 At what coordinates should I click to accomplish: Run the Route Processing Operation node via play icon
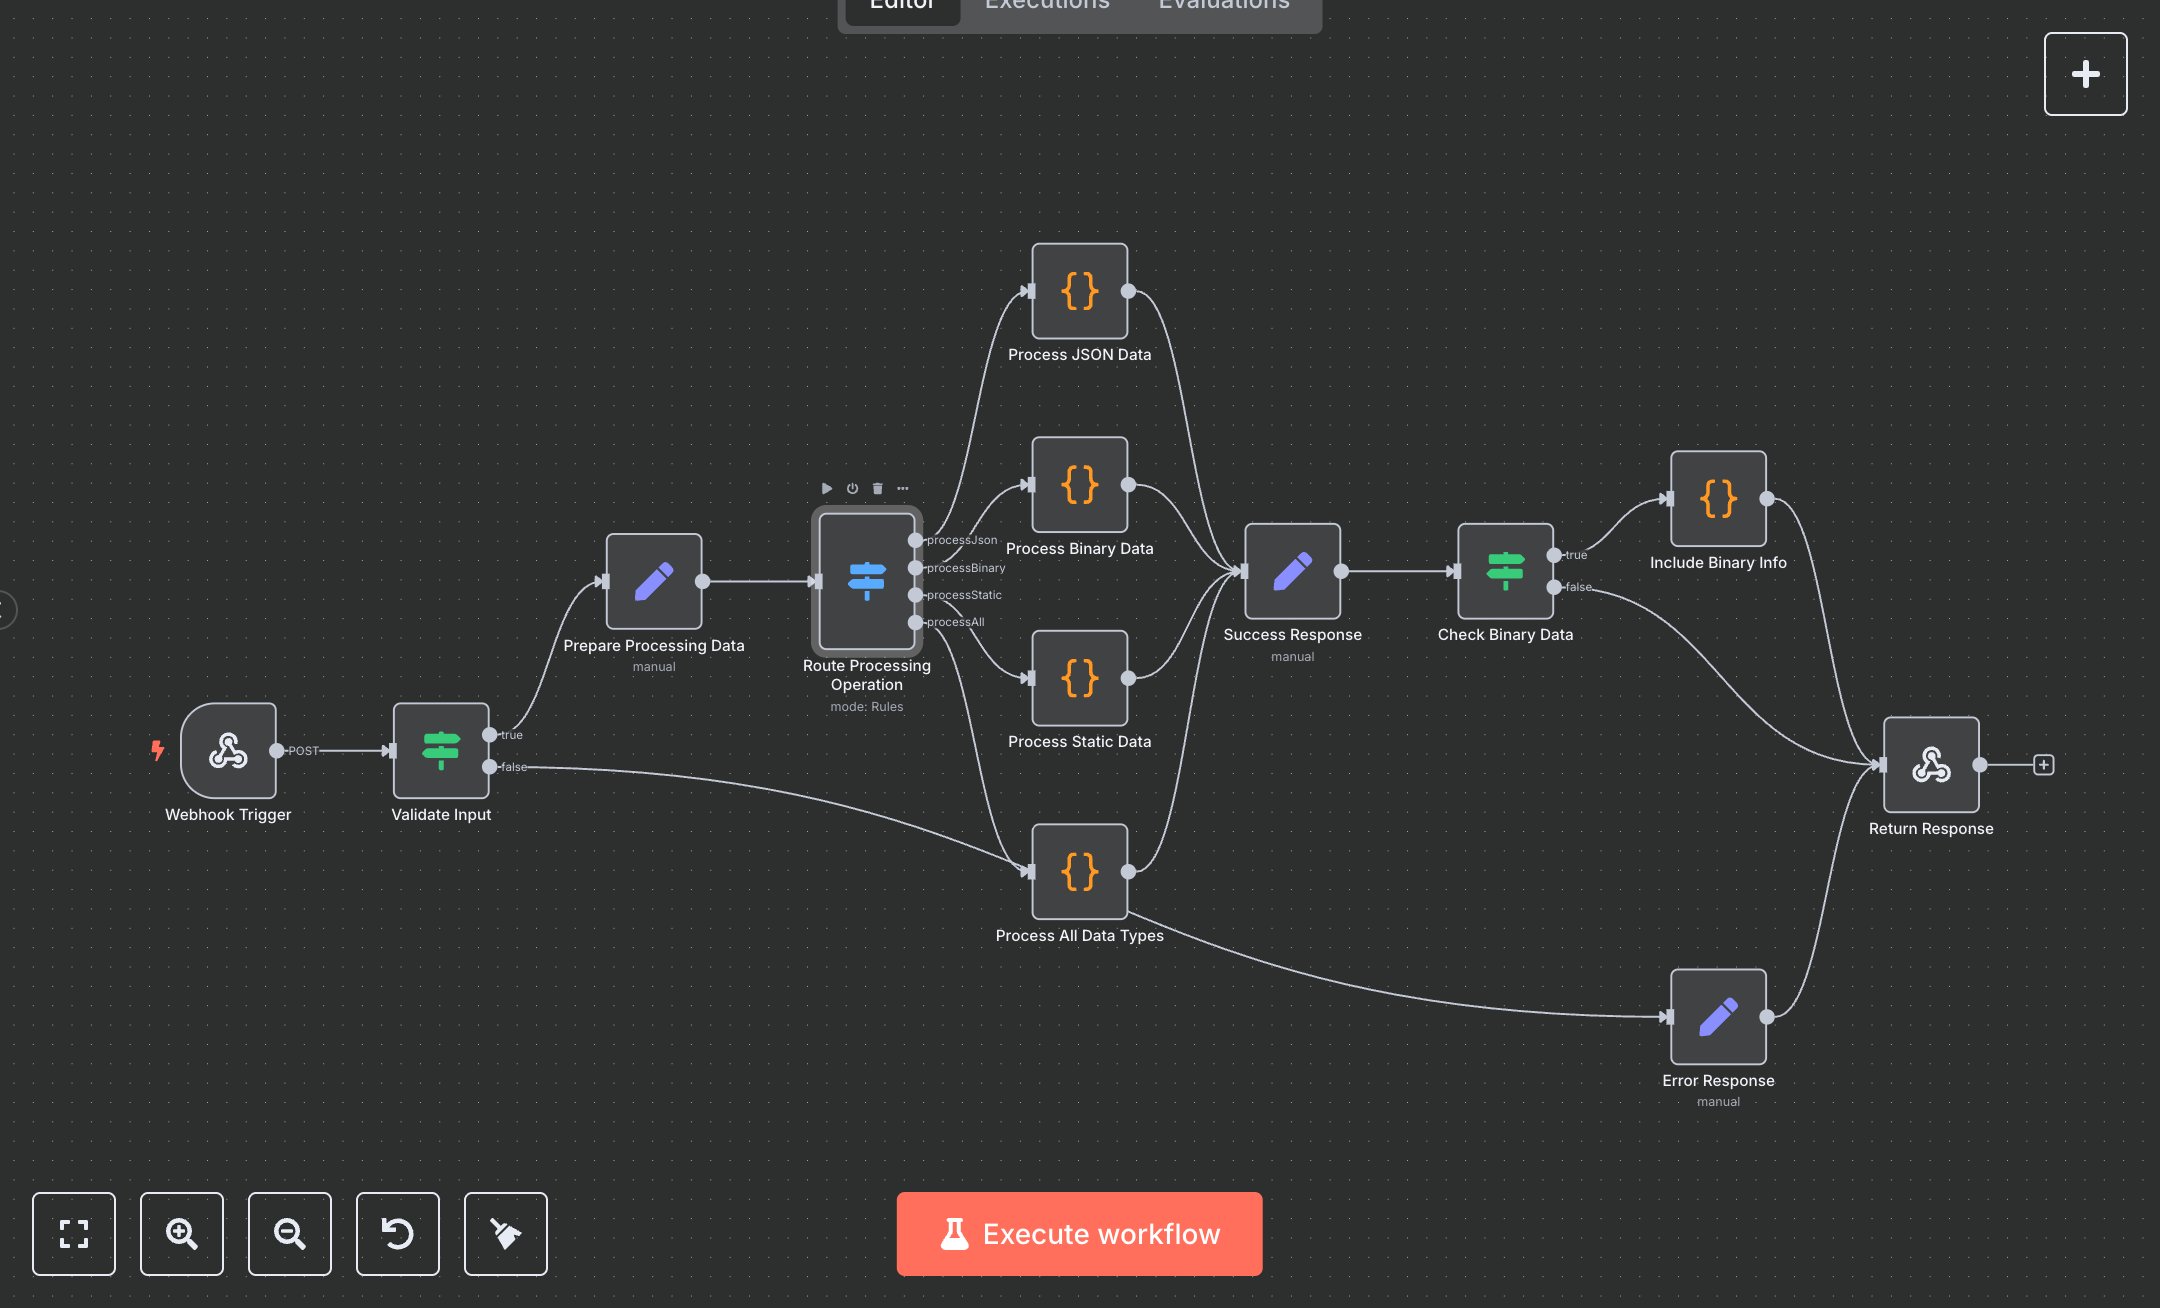tap(828, 489)
